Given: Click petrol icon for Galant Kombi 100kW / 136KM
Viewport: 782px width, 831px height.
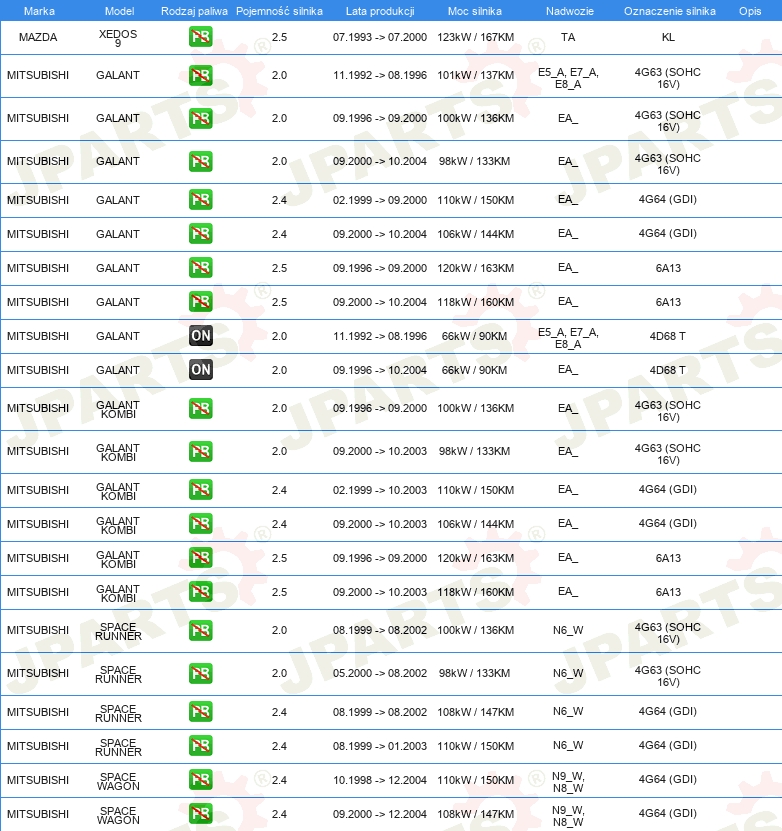Looking at the screenshot, I should click(201, 409).
